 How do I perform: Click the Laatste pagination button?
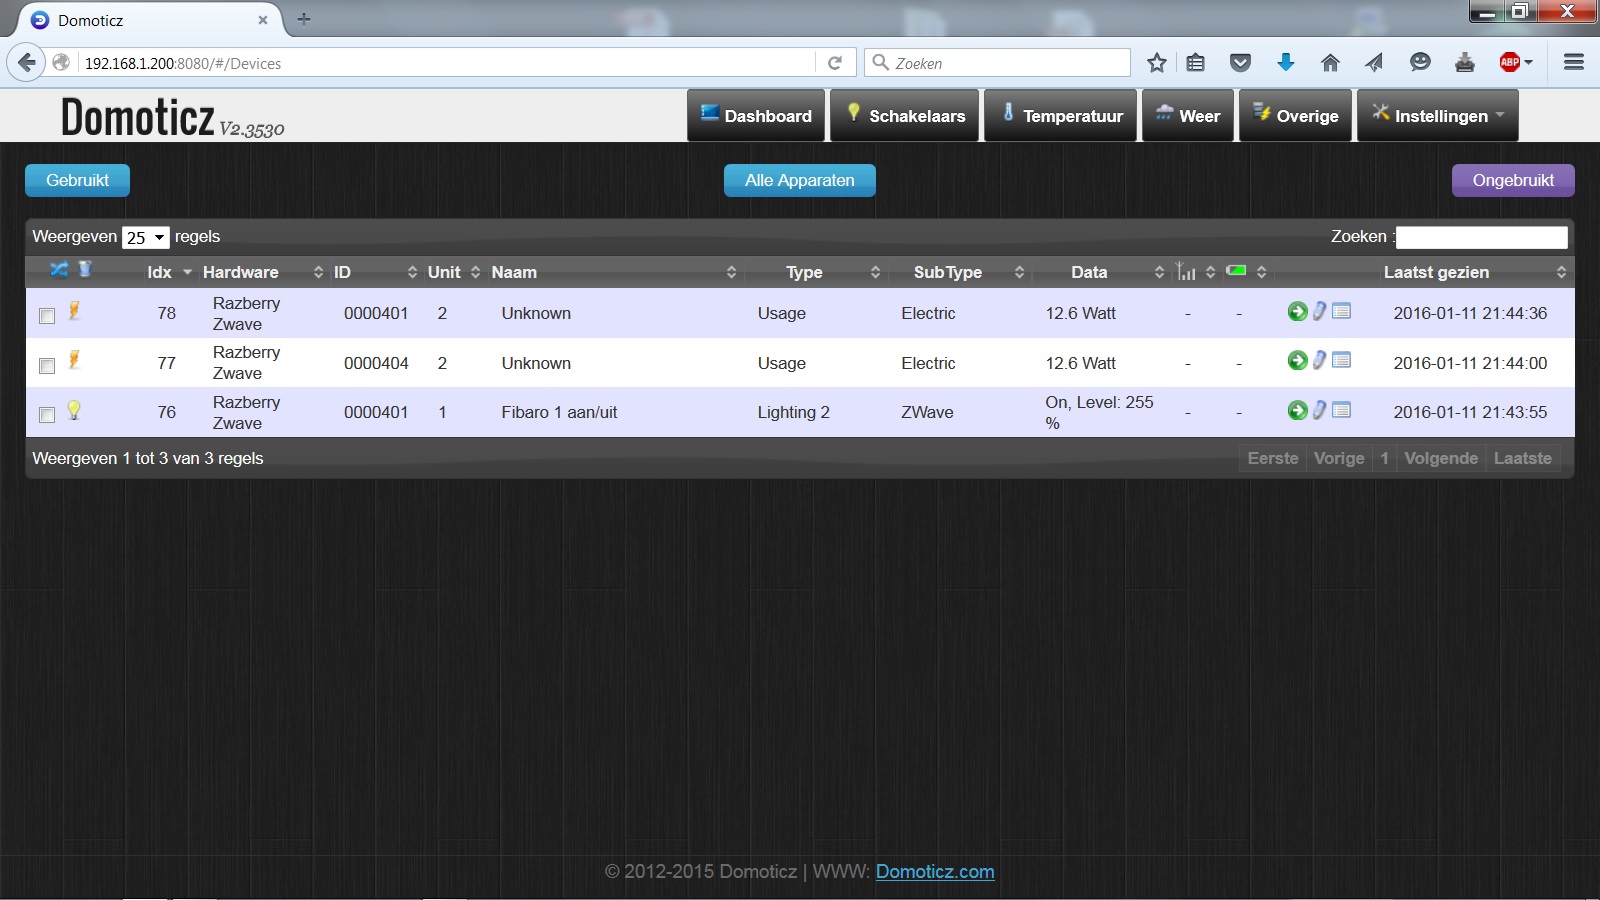tap(1523, 458)
